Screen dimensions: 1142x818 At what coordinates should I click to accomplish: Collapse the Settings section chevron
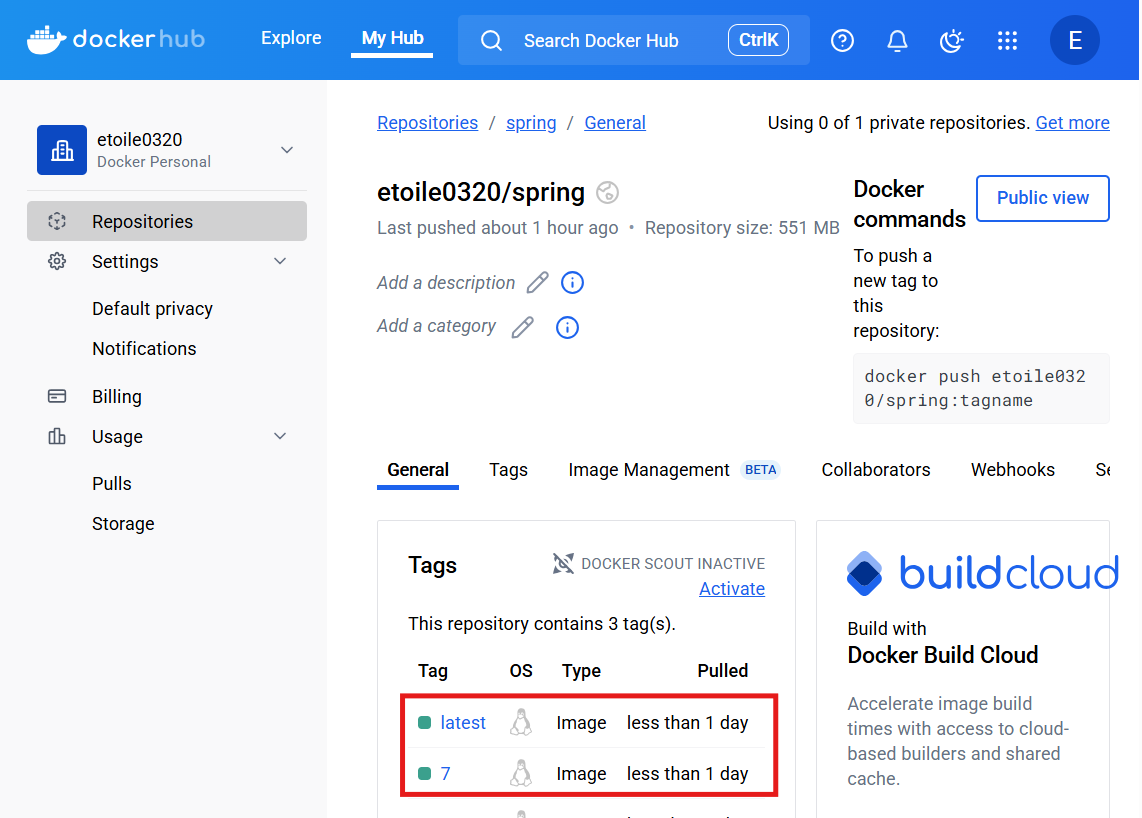point(280,261)
